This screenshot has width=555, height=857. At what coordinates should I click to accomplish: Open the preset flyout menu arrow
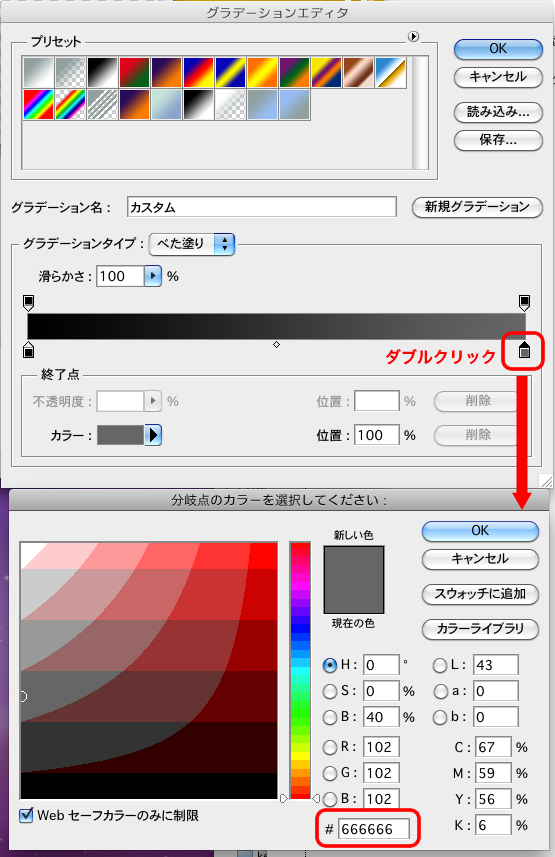[413, 37]
